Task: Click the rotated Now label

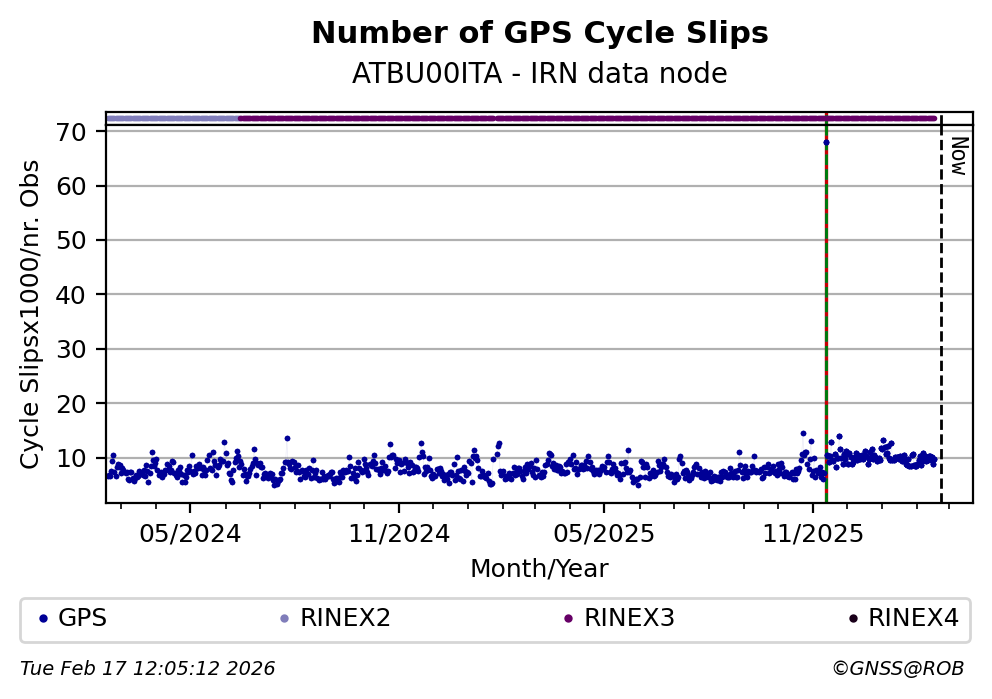Action: point(958,156)
